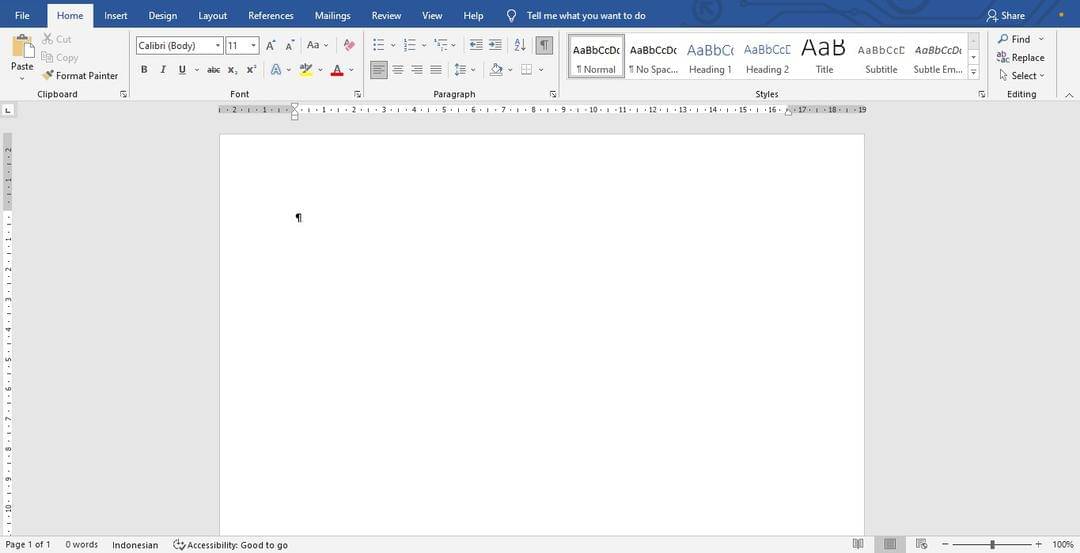
Task: Click the Replace button
Action: click(1021, 58)
